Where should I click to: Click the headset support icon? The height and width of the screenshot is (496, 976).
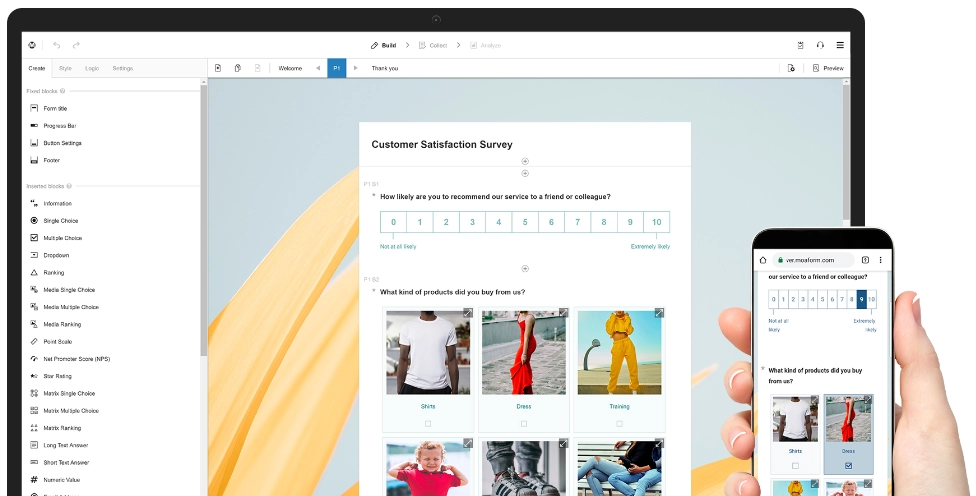(x=820, y=45)
